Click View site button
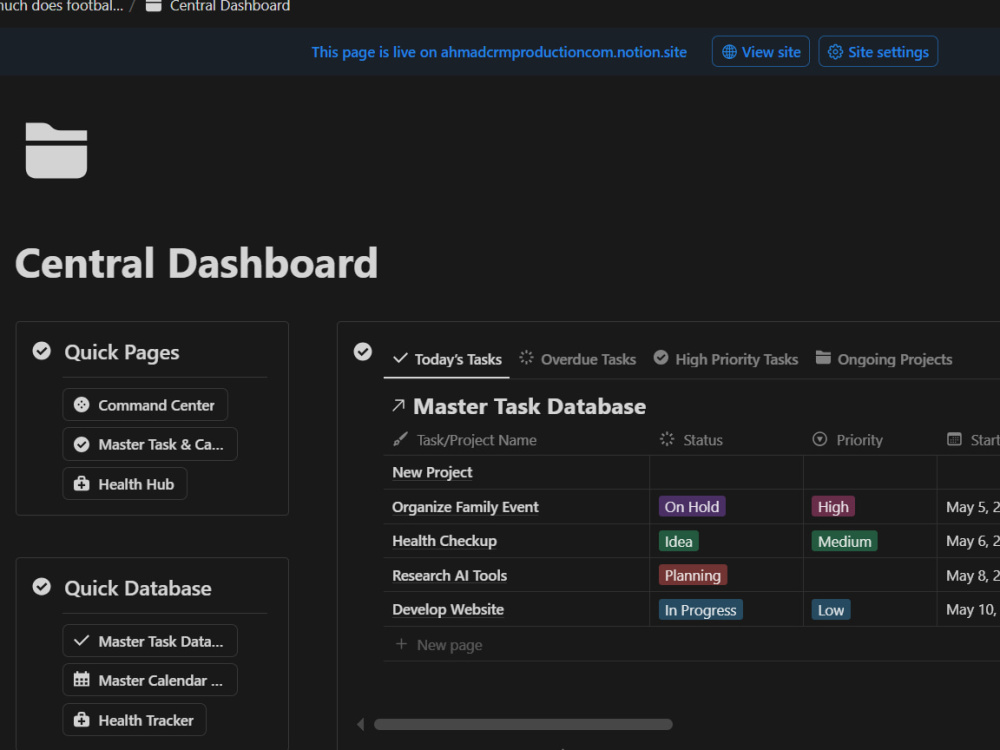This screenshot has height=750, width=1000. tap(761, 52)
